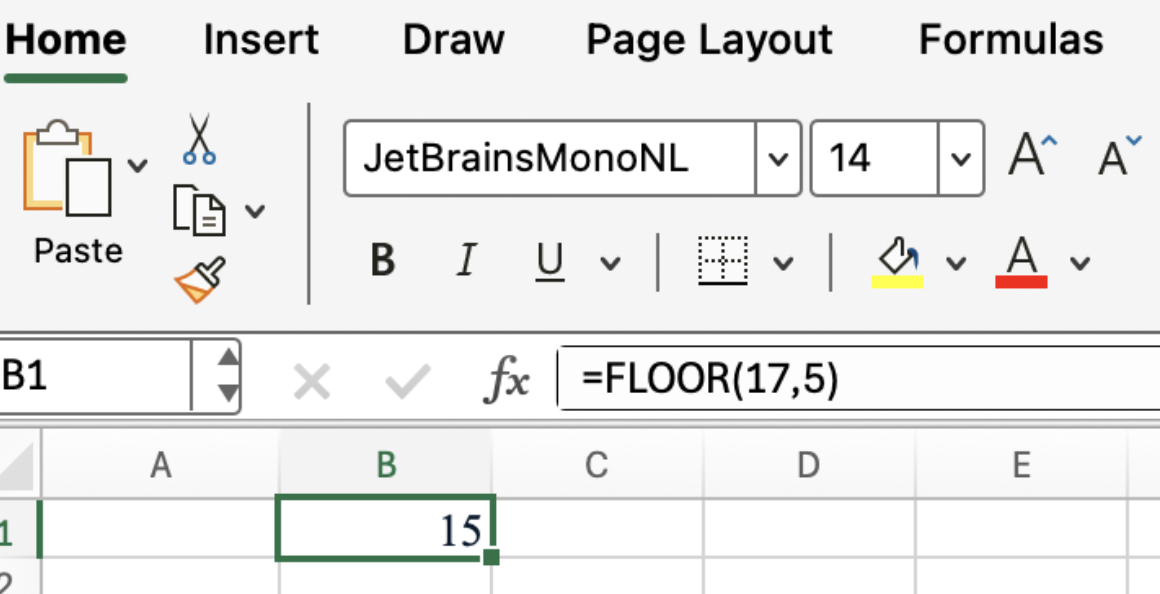Select column E header
The height and width of the screenshot is (594, 1160).
click(1022, 465)
